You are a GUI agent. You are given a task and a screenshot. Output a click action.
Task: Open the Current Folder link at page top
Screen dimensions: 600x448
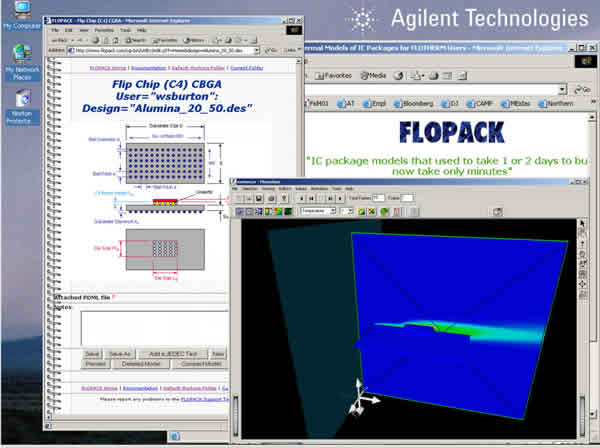coord(246,68)
